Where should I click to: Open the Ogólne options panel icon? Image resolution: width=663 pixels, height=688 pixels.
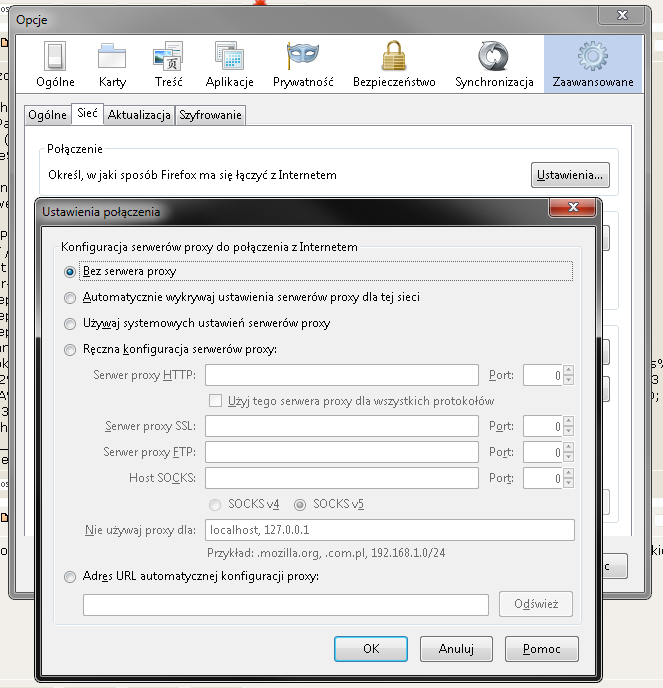[55, 64]
